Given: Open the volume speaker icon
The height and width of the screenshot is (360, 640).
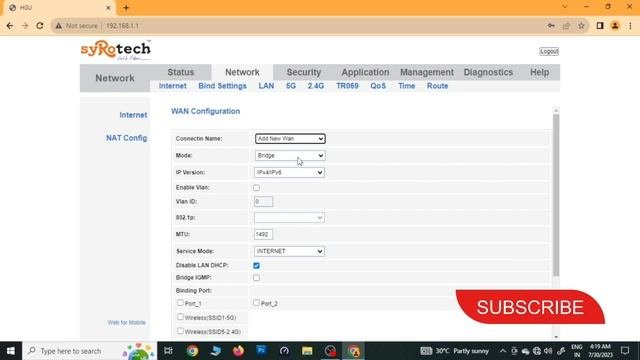Looking at the screenshot, I should (548, 351).
